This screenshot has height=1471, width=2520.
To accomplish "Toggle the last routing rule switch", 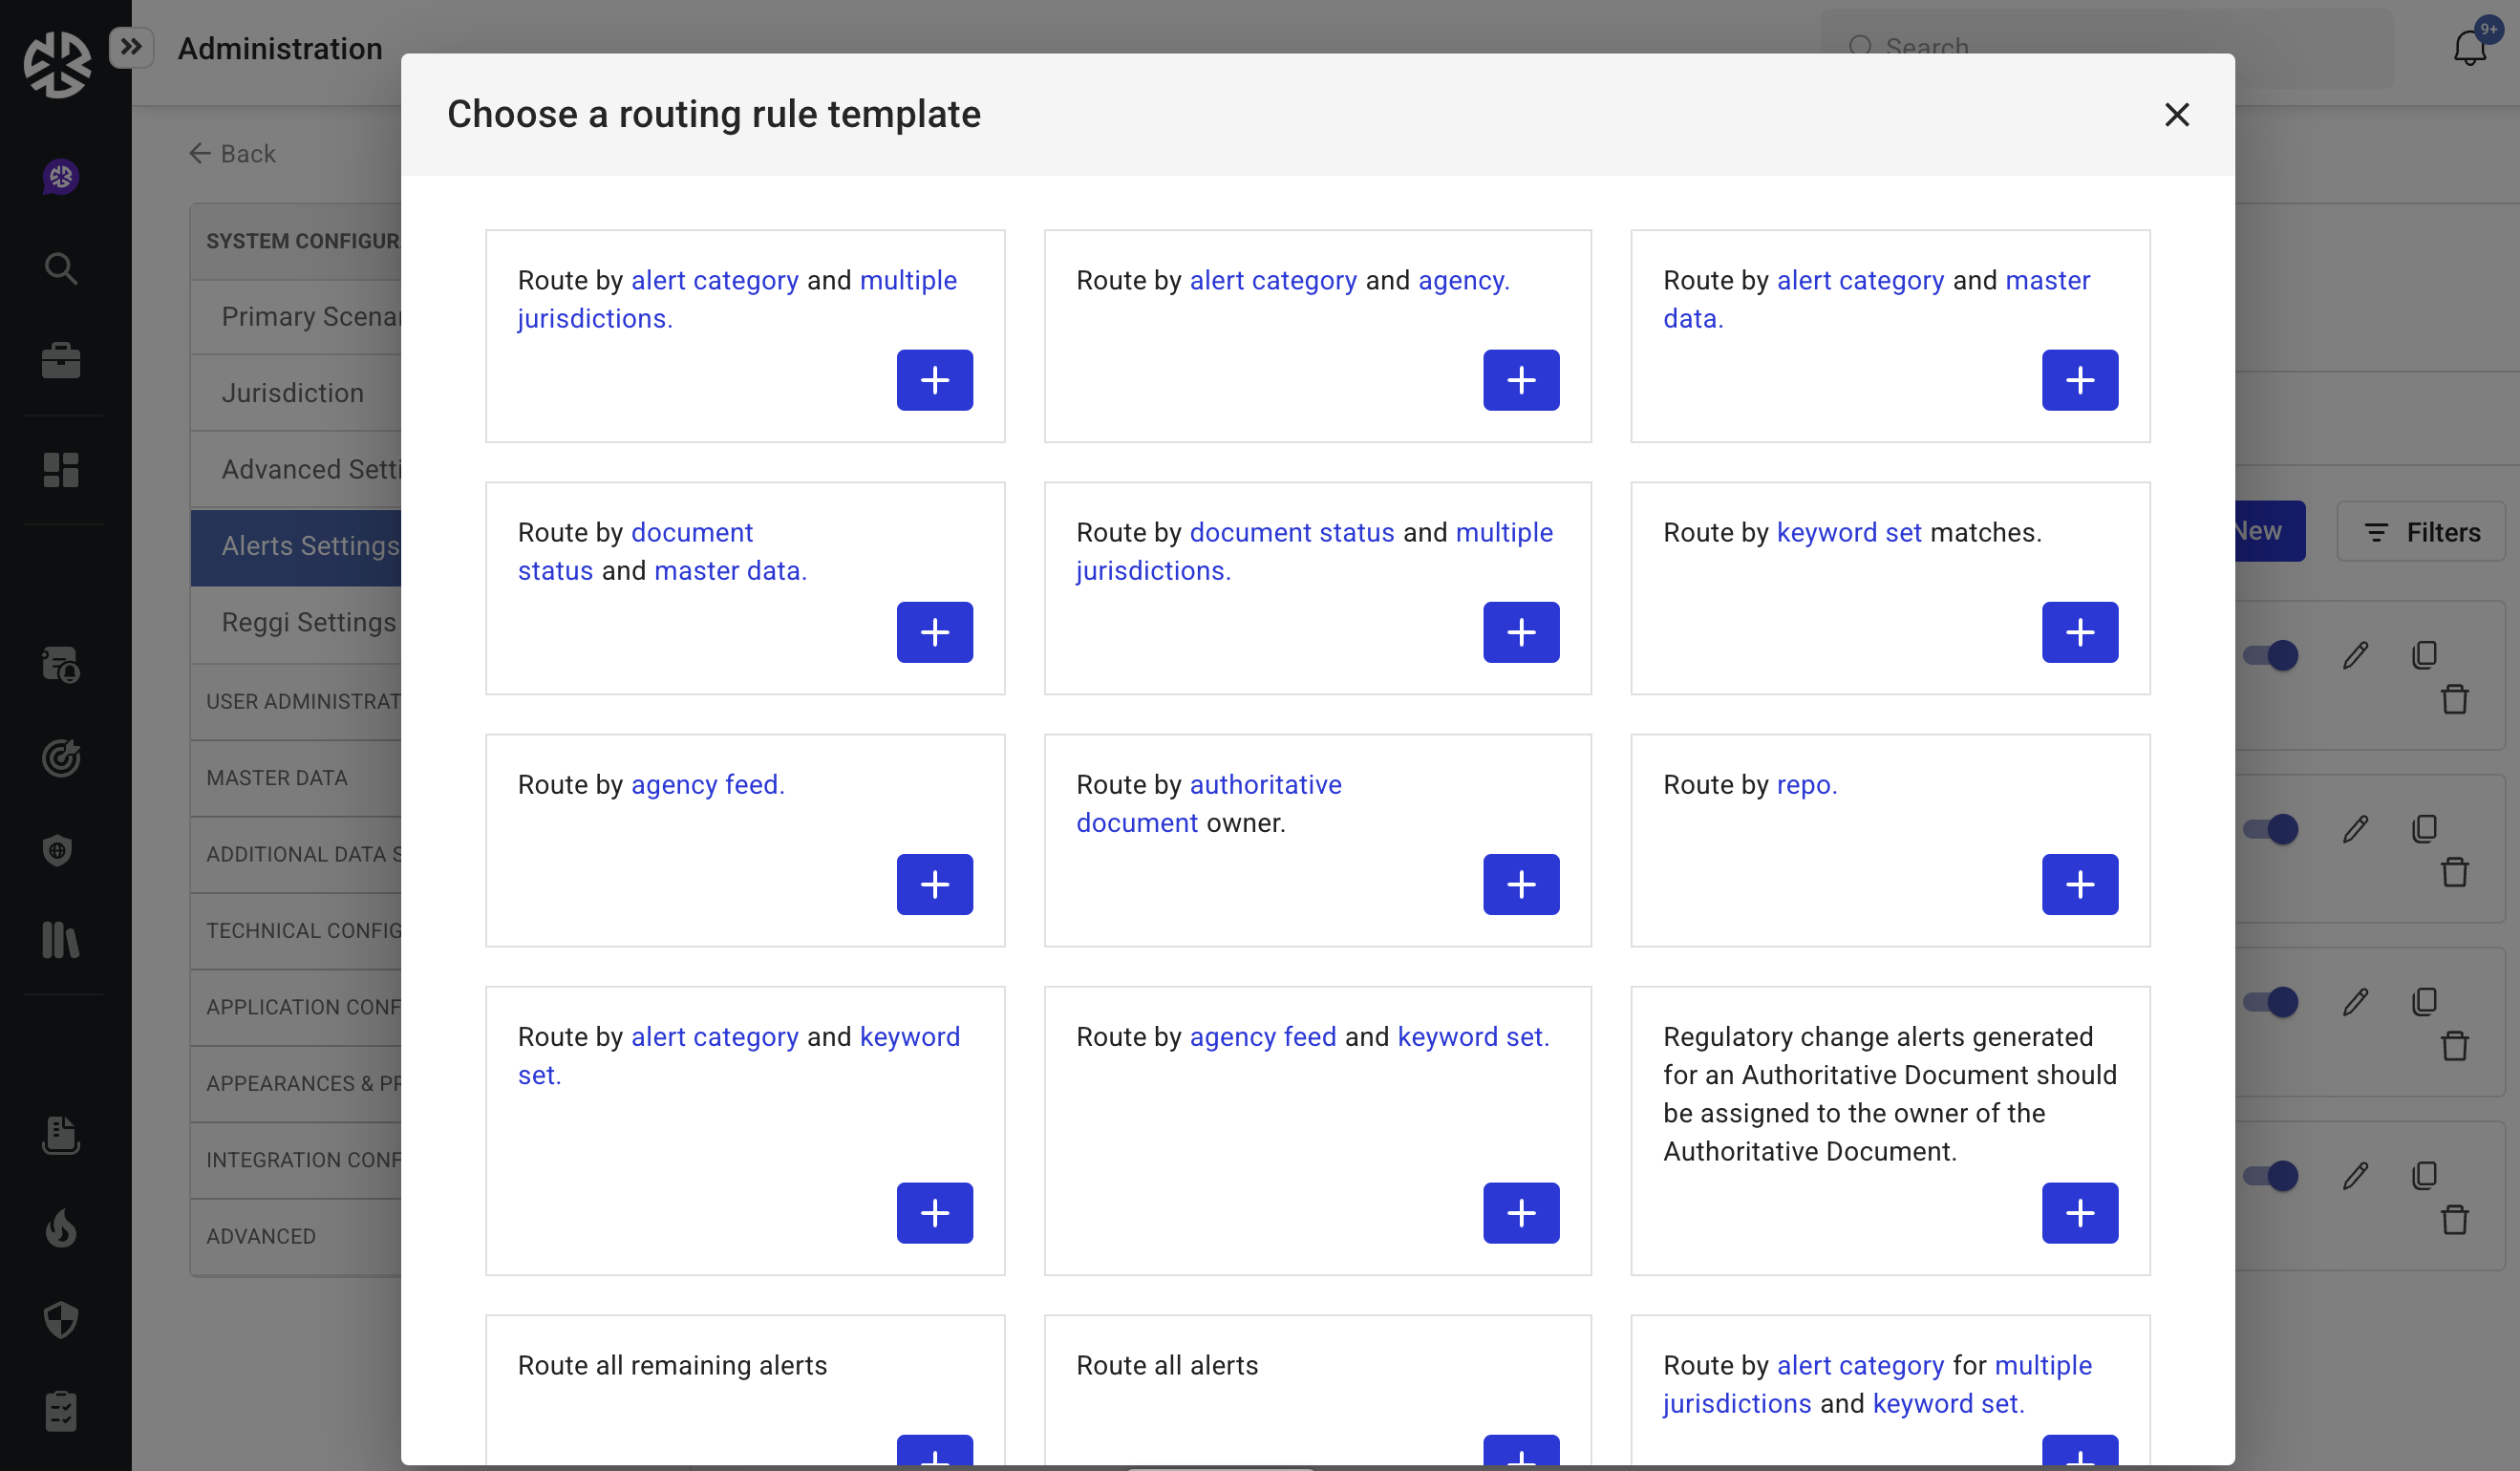I will coord(2270,1175).
